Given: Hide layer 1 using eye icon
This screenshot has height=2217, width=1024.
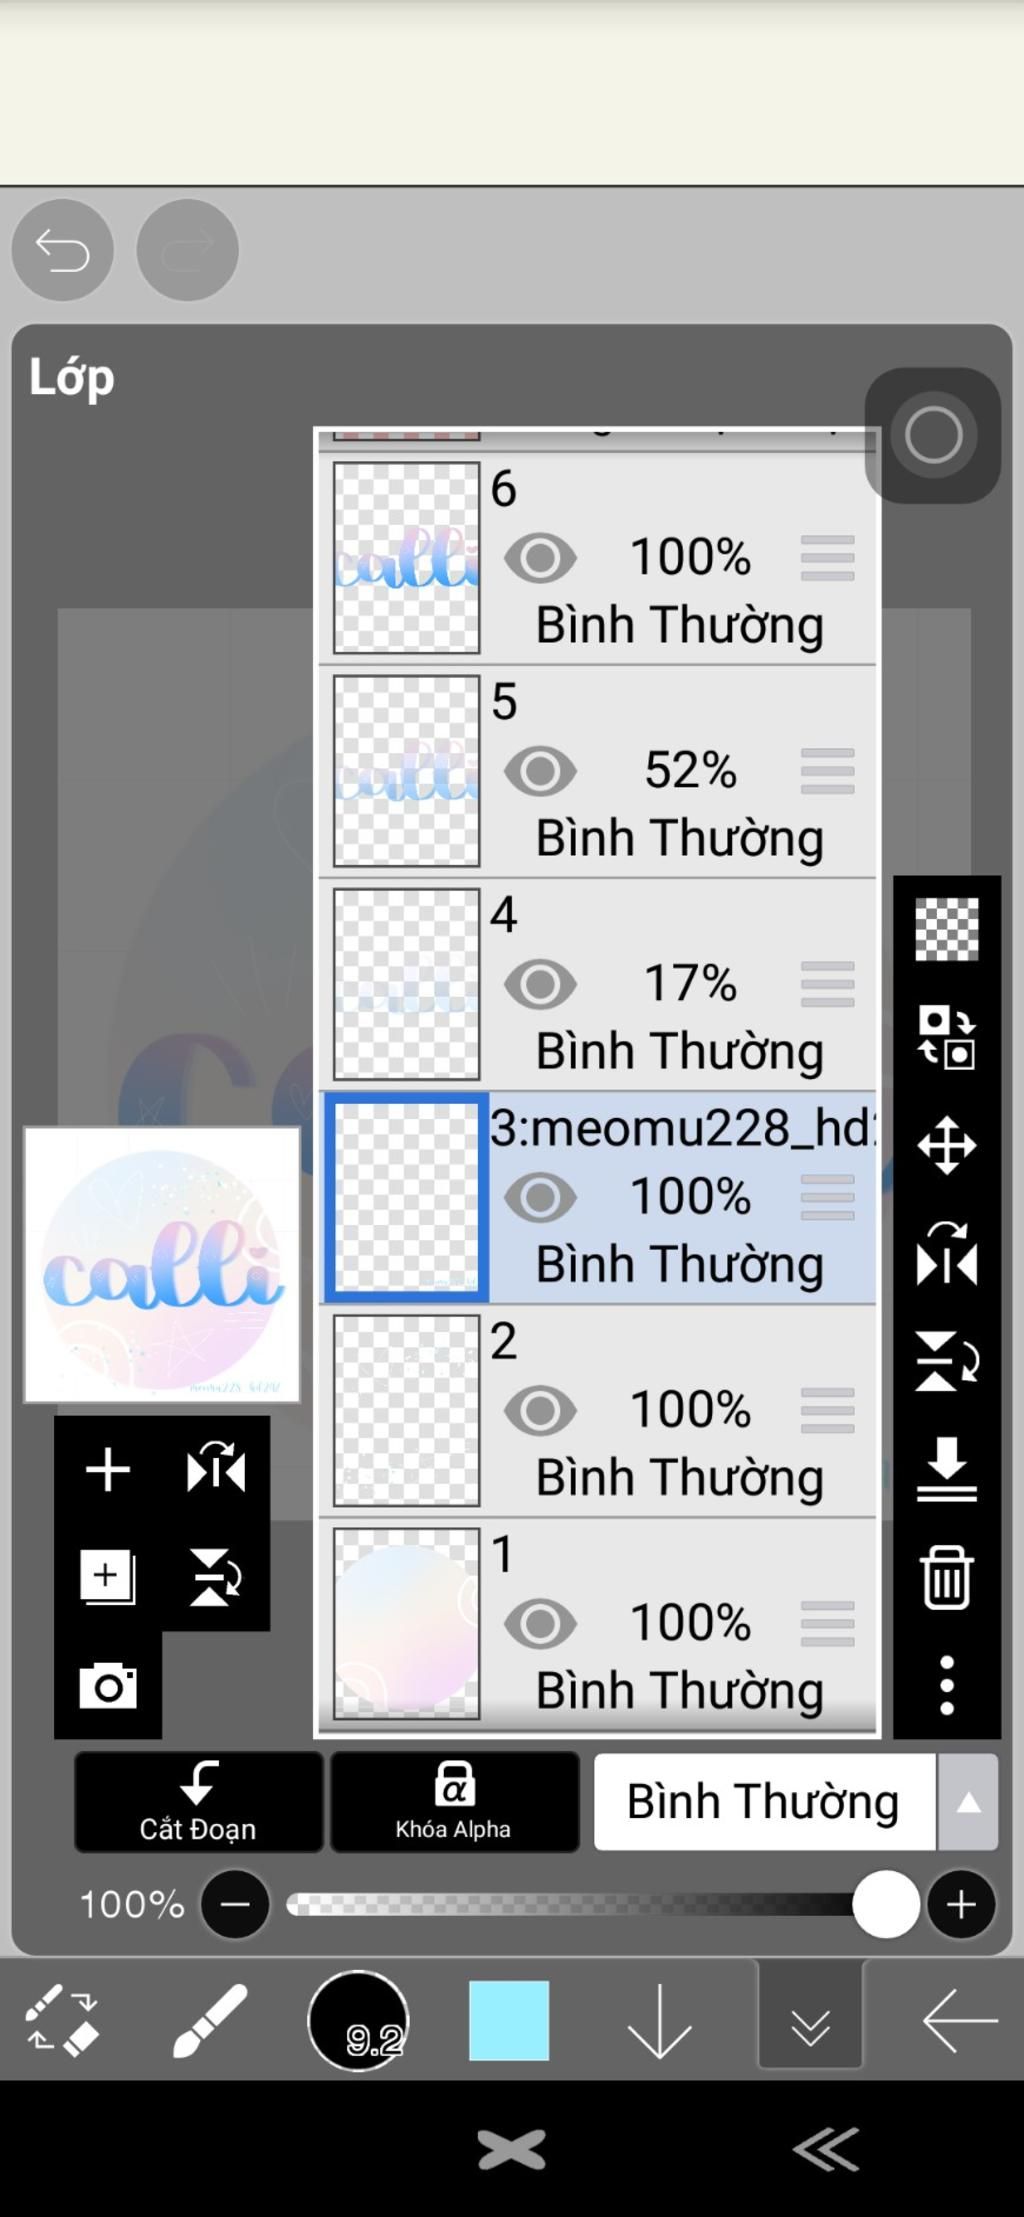Looking at the screenshot, I should pyautogui.click(x=540, y=1623).
